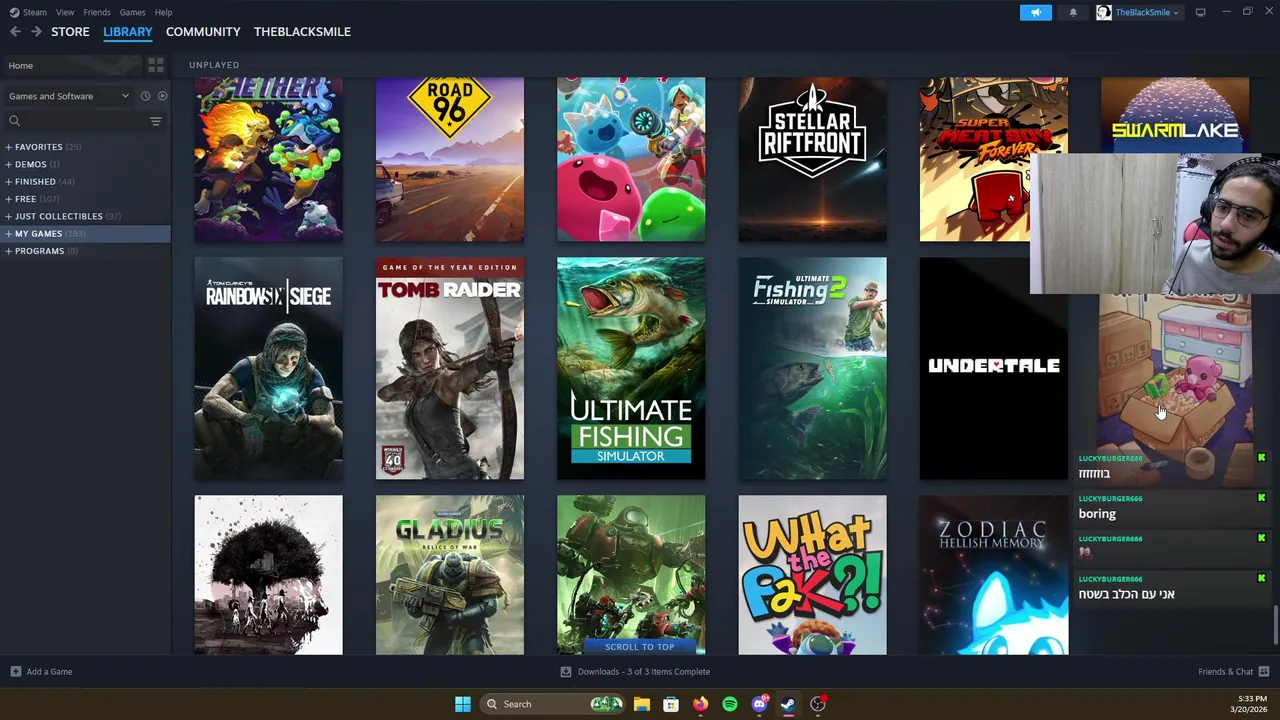Click the library vertical scrollbar

click(1275, 626)
